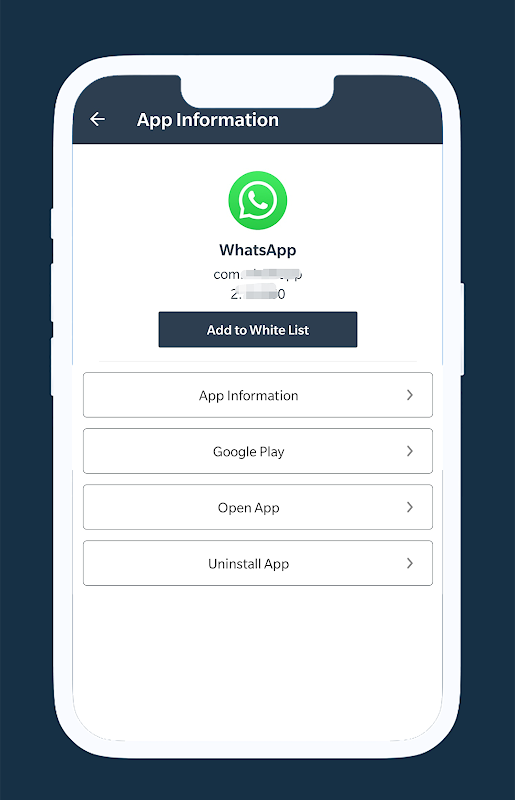Click the Add to White List button
Viewport: 515px width, 800px height.
(x=258, y=330)
